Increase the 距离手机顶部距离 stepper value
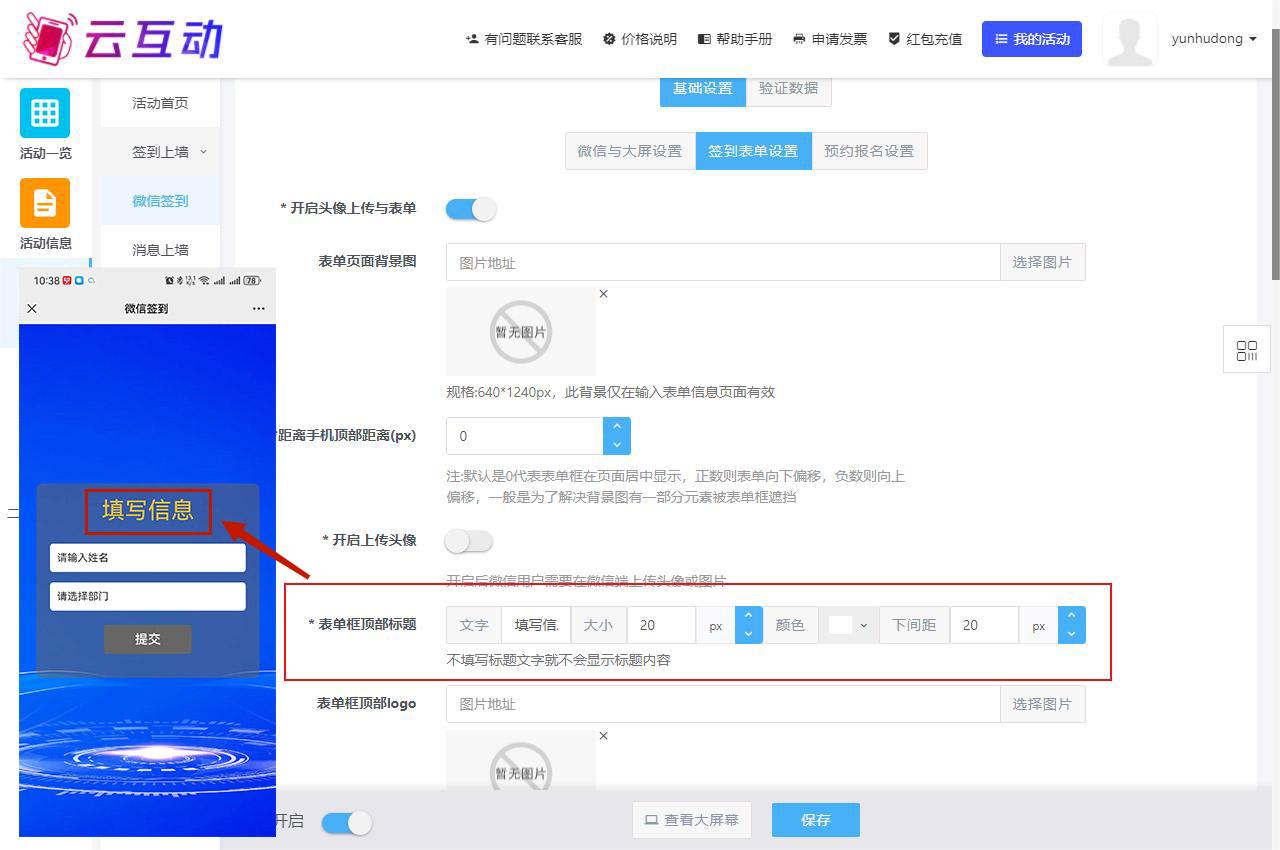1280x850 pixels. point(617,427)
